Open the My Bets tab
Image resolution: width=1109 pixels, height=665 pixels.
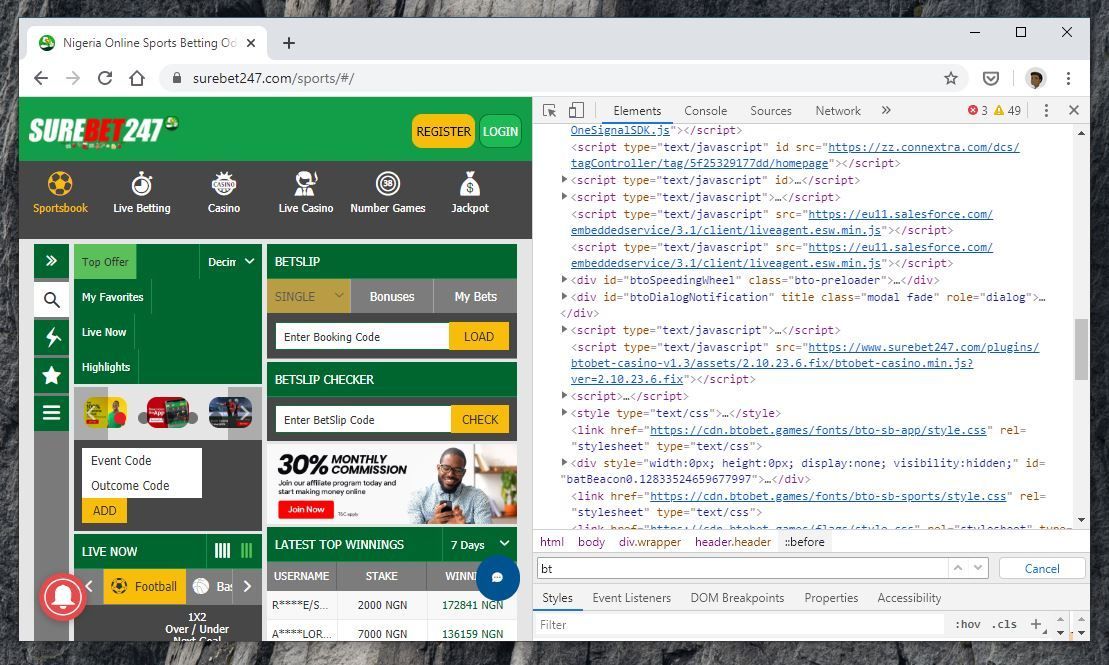point(475,296)
